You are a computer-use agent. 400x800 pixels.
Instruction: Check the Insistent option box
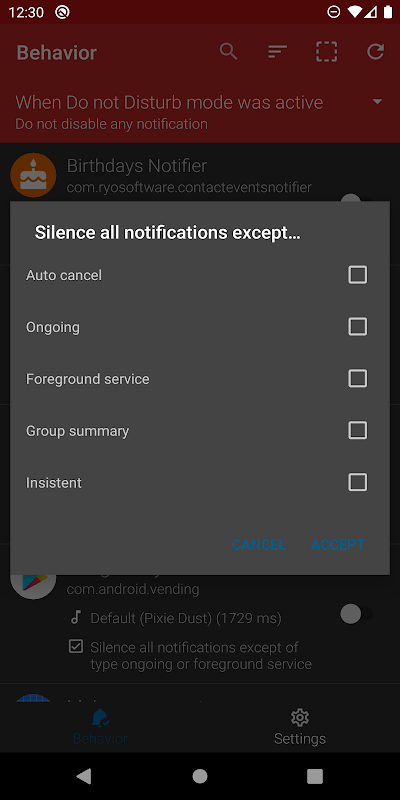(357, 482)
